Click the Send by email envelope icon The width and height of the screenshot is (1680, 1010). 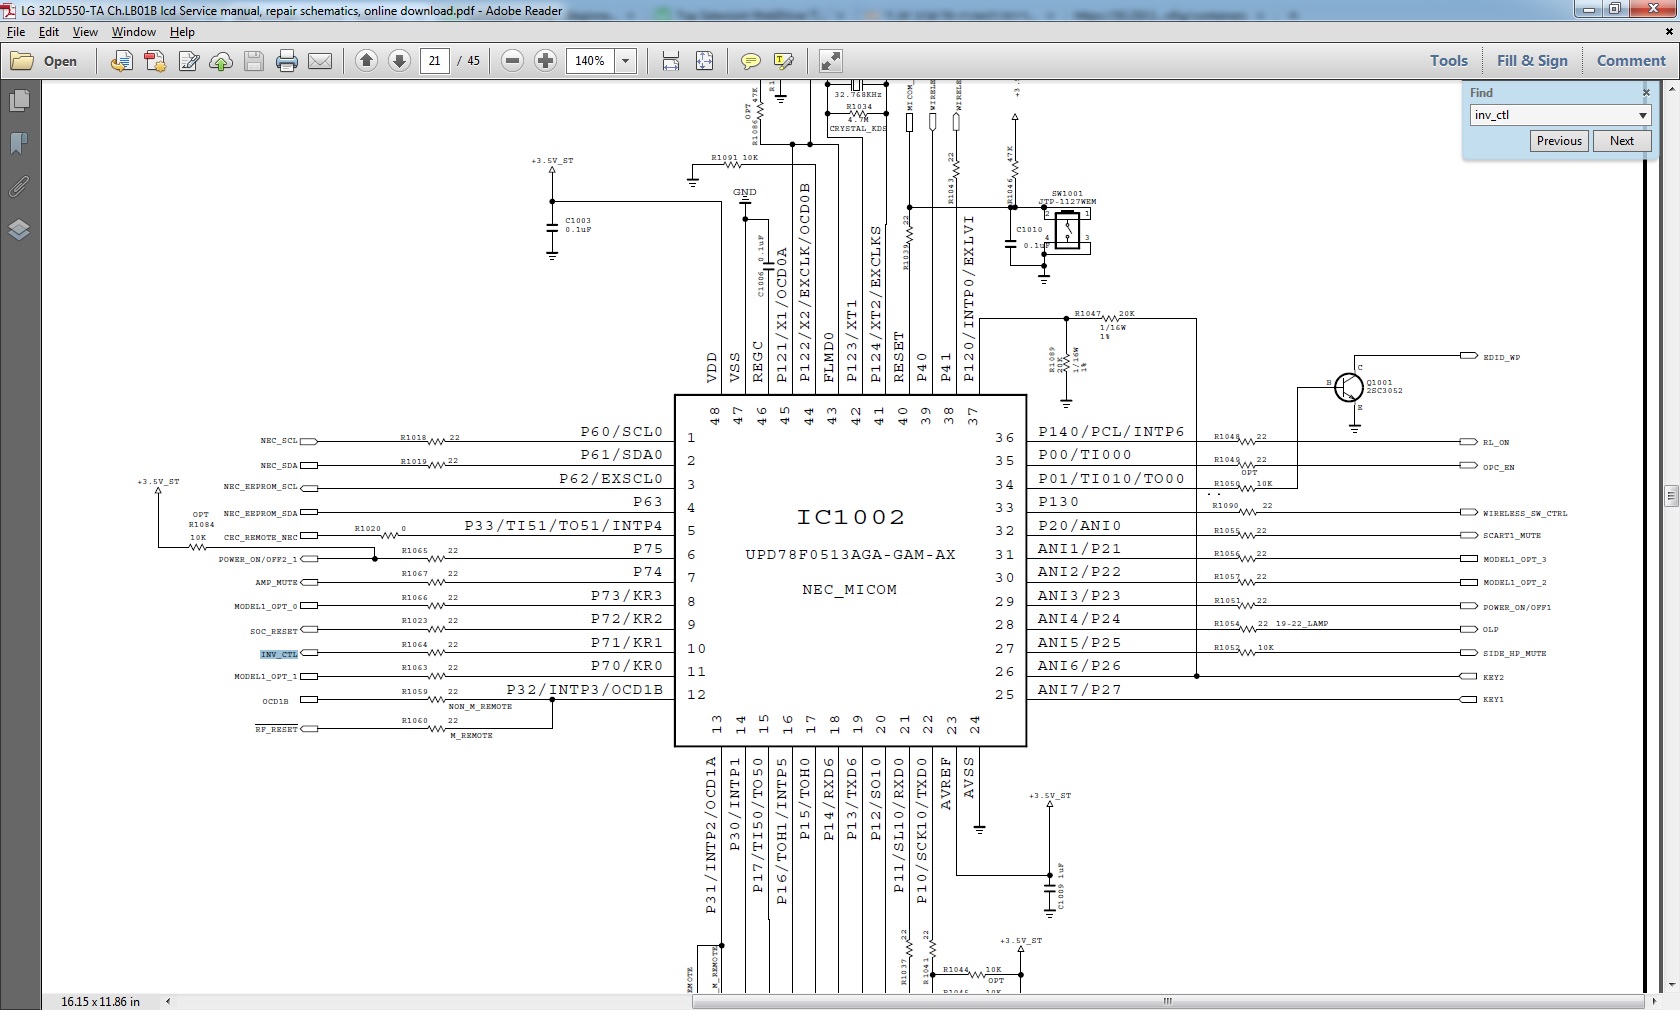(x=320, y=61)
